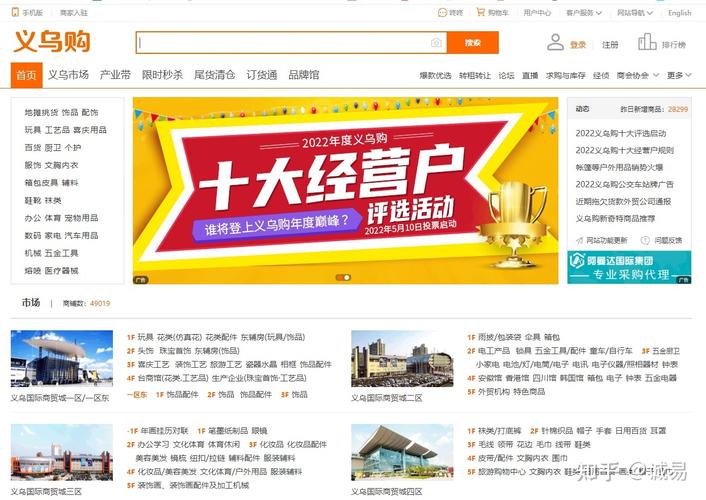
Task: Open 商家入驻 in top bar
Action: click(74, 13)
